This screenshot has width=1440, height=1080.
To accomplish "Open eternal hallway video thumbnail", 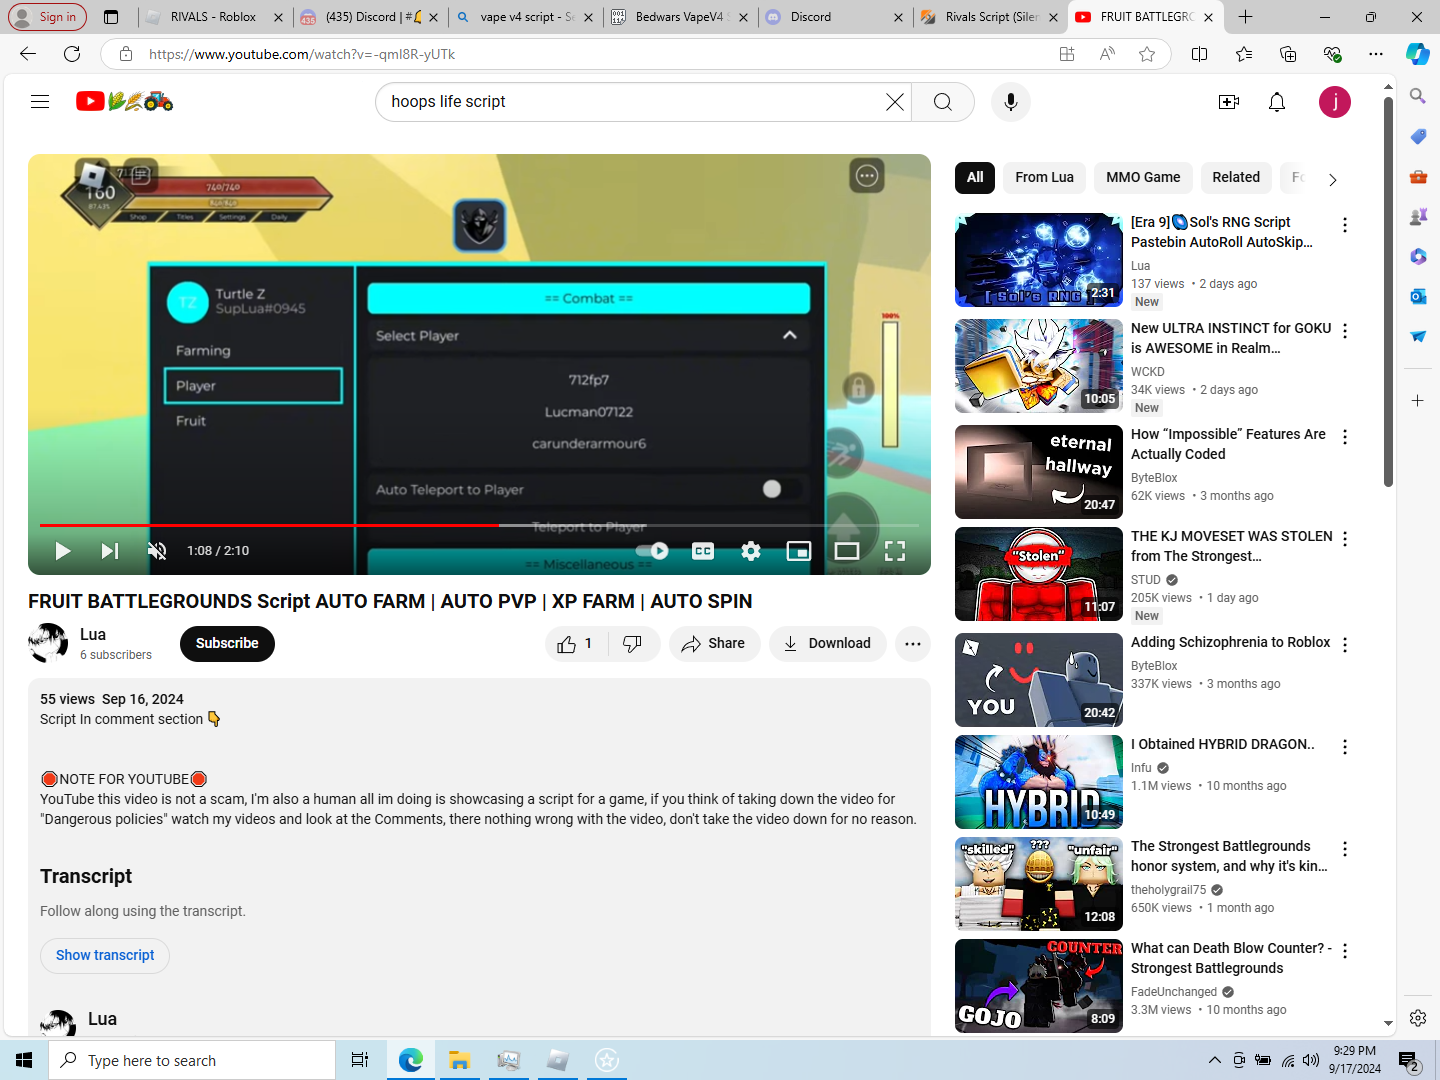I will (1039, 472).
